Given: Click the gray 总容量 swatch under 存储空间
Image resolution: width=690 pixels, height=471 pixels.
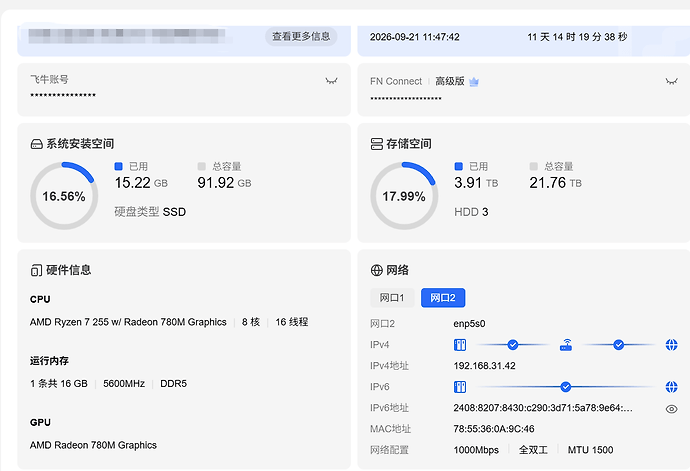Looking at the screenshot, I should click(x=534, y=166).
